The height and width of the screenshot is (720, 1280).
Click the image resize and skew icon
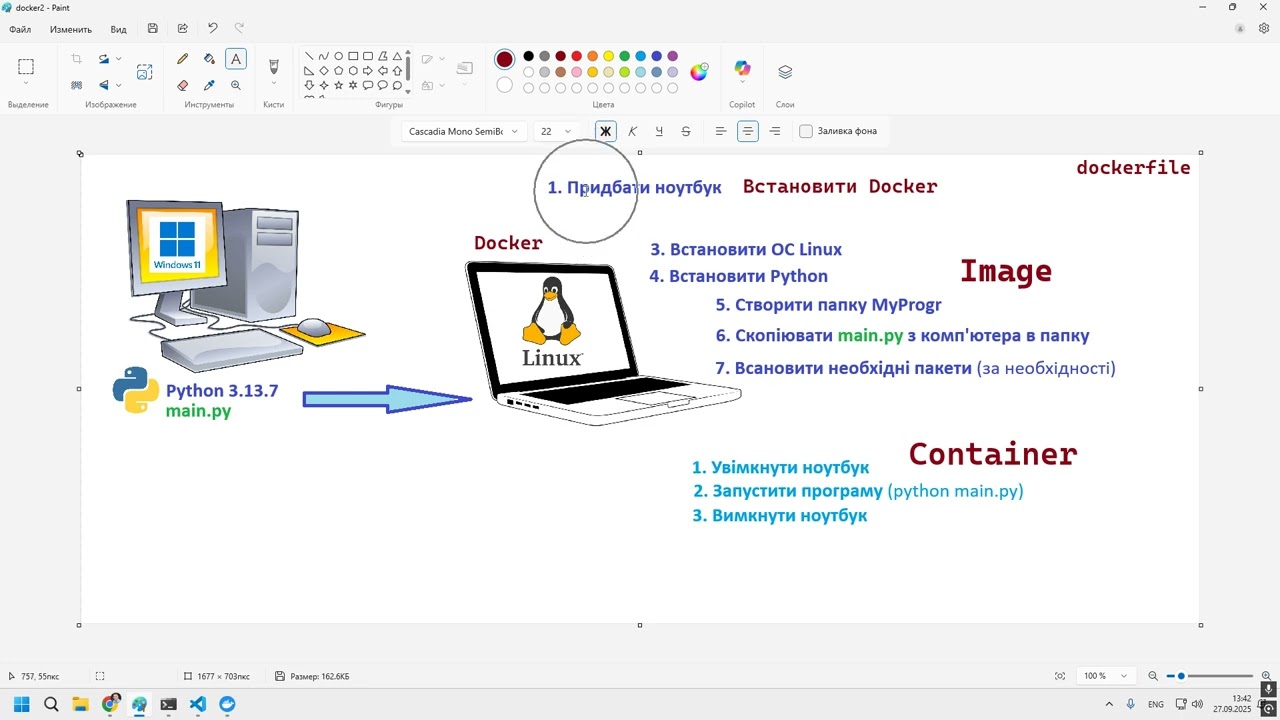144,72
